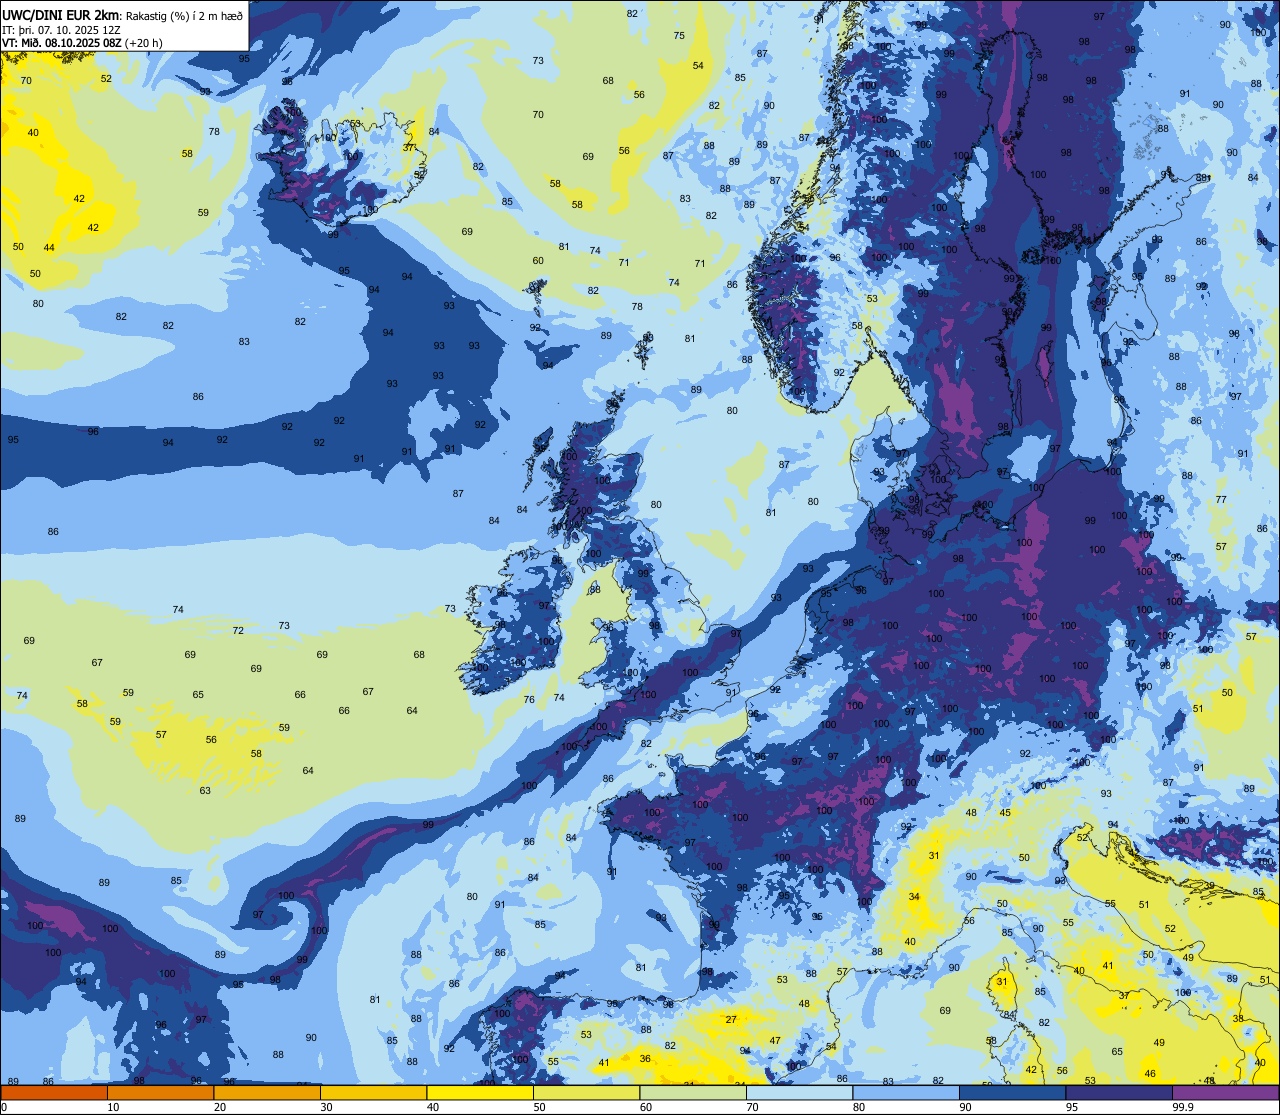1280x1115 pixels.
Task: Click the humidity value 27 over Spain
Action: (731, 1019)
